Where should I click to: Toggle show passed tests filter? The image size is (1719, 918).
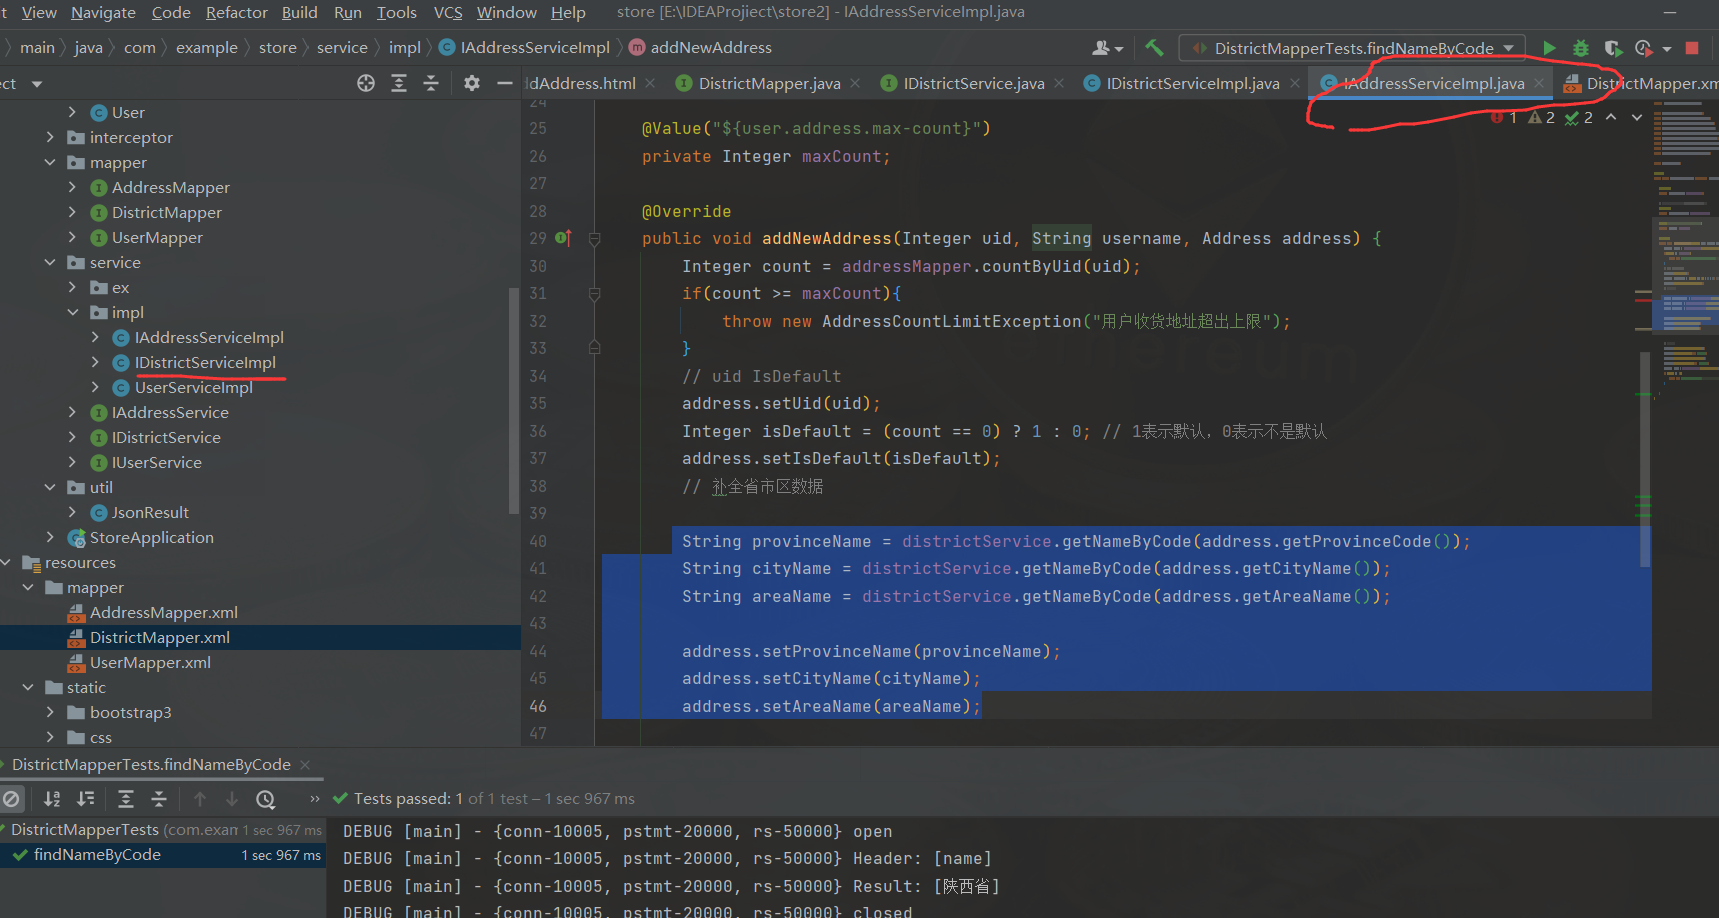[11, 799]
